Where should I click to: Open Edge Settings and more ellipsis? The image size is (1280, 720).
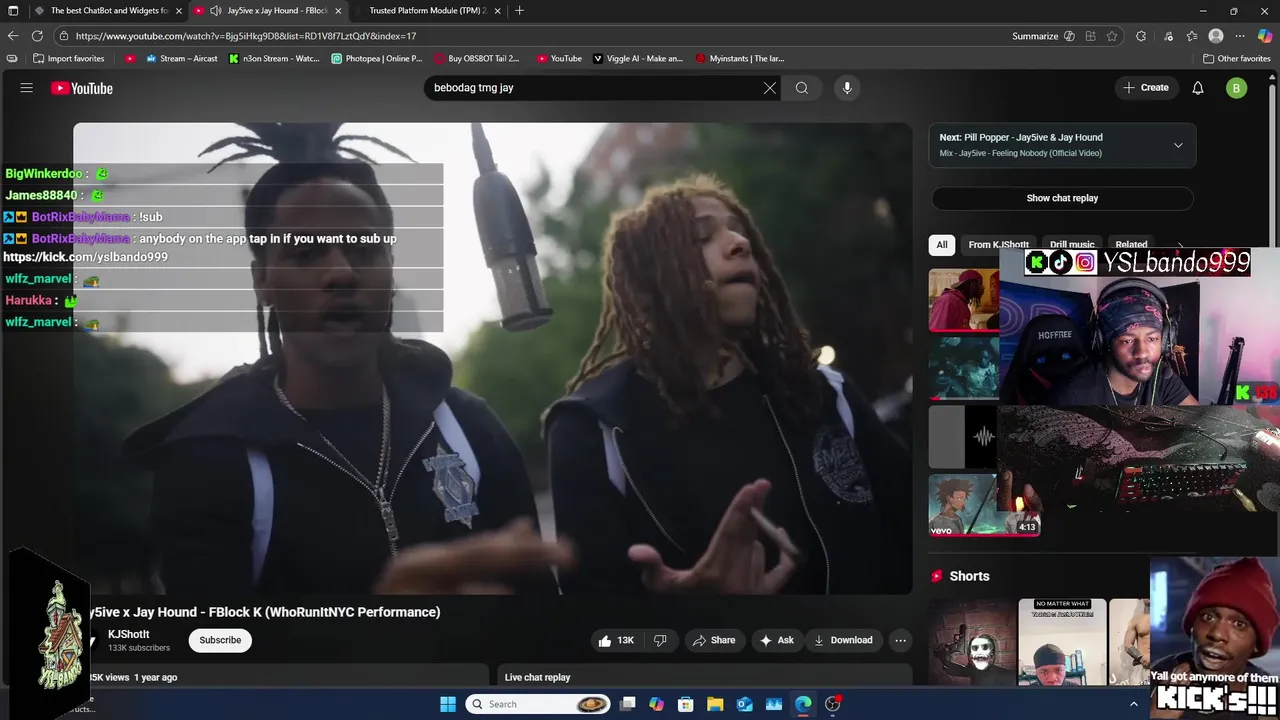[x=1240, y=36]
